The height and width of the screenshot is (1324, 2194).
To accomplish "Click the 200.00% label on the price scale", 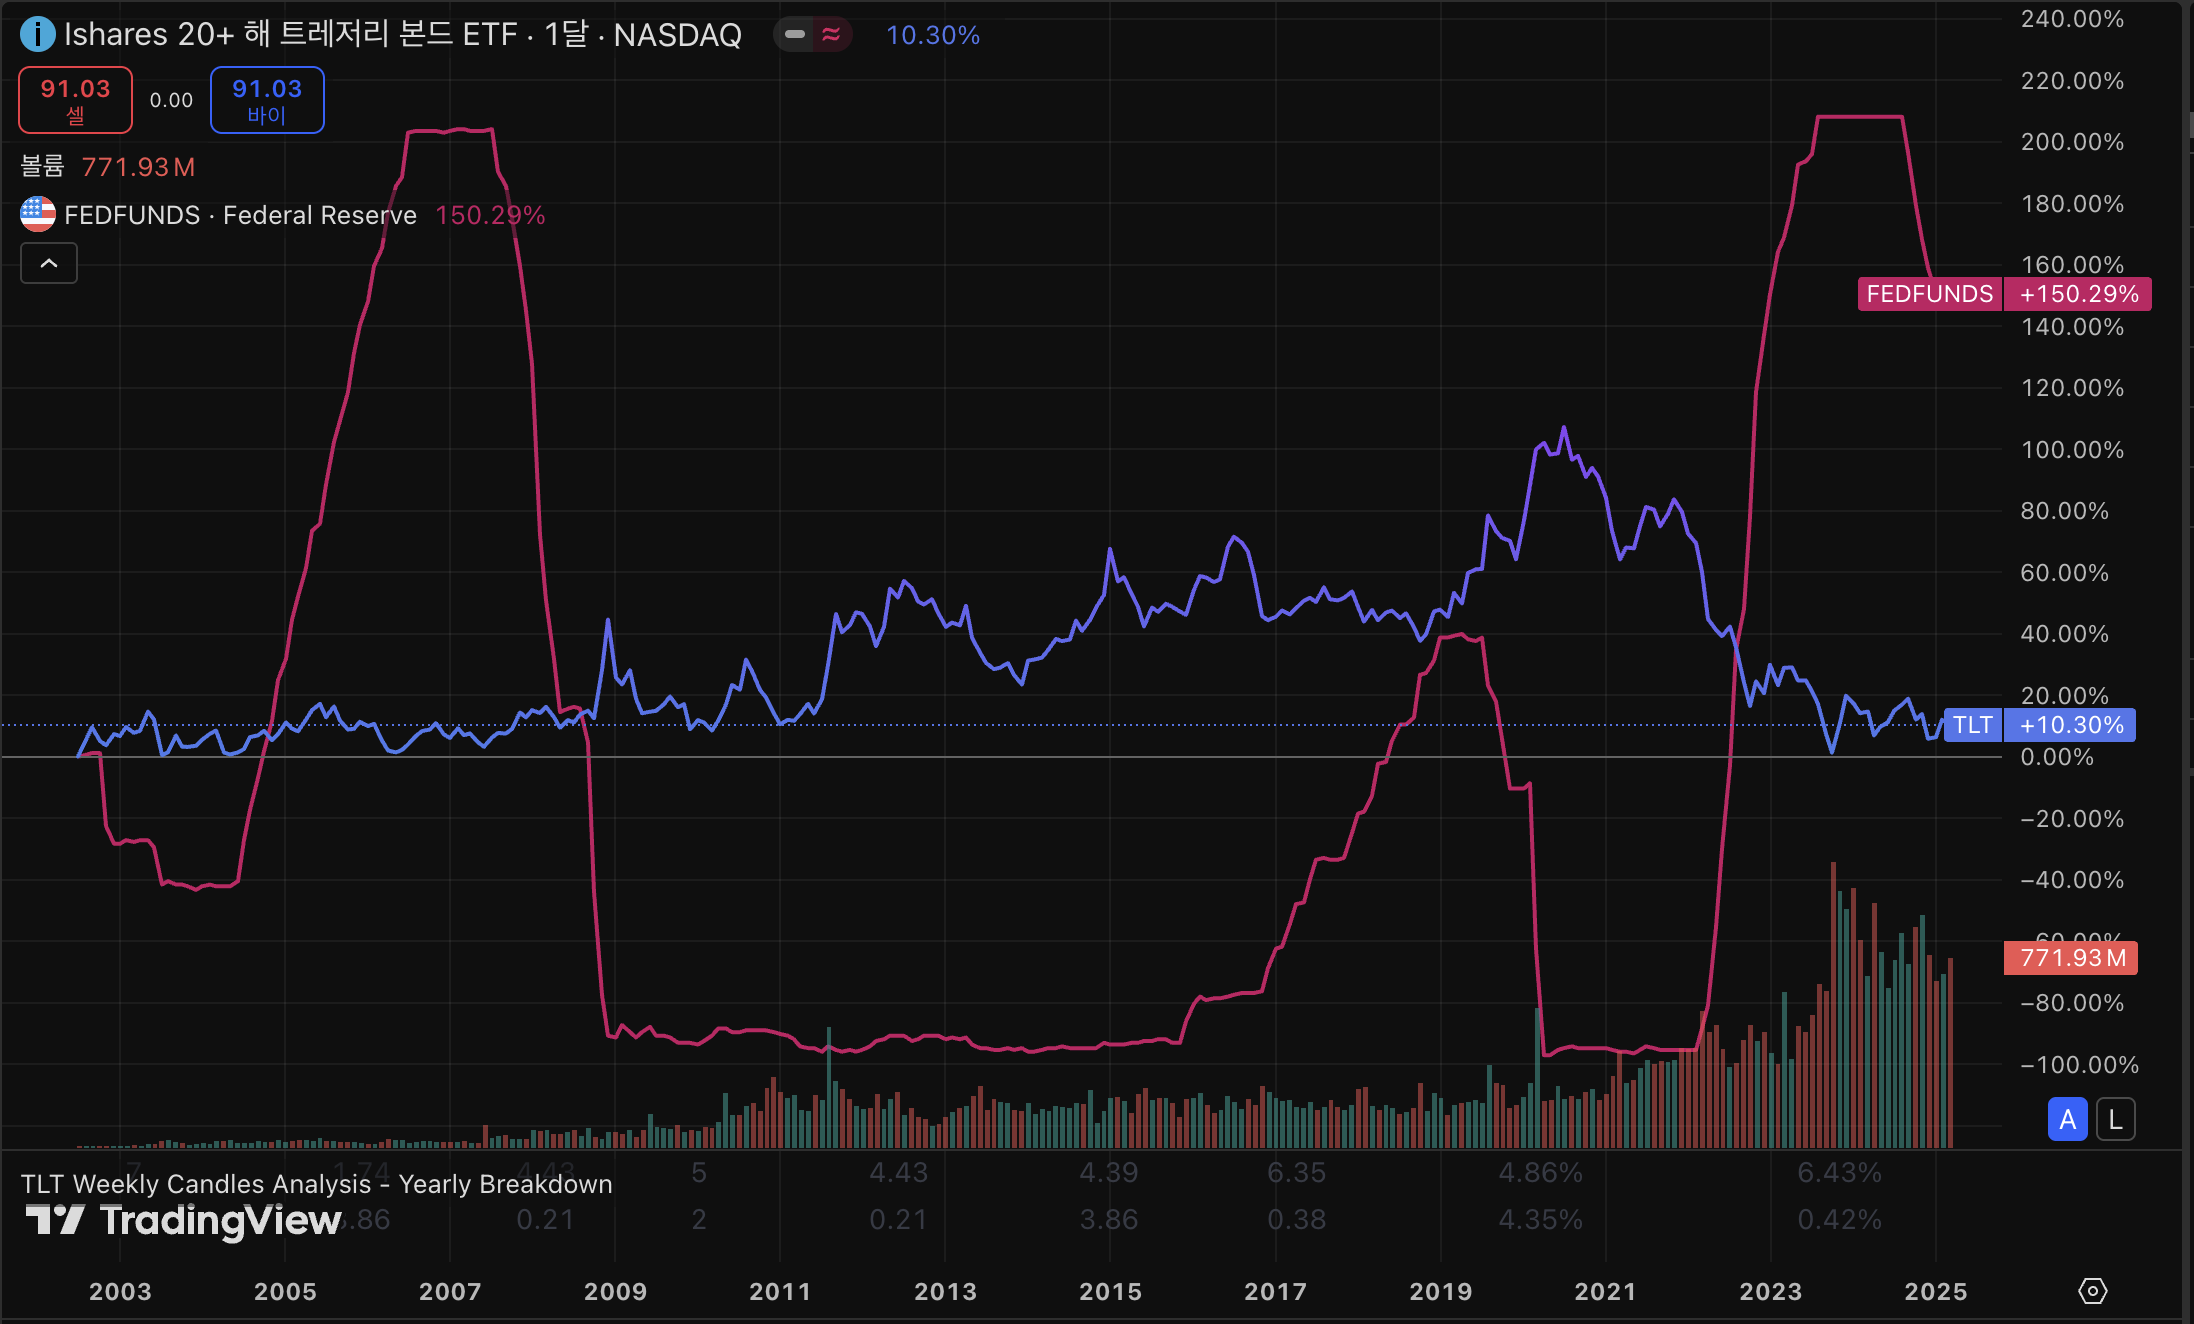I will click(2072, 142).
